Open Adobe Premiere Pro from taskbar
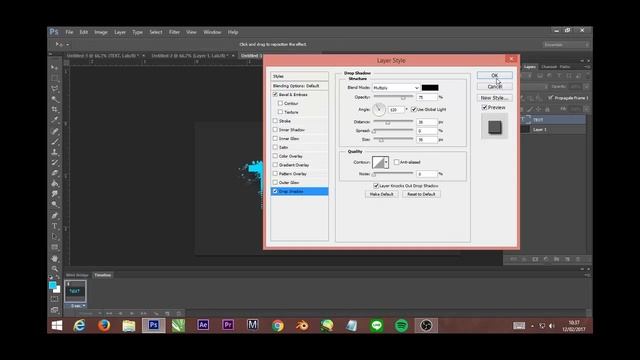640x360 pixels. click(x=228, y=325)
